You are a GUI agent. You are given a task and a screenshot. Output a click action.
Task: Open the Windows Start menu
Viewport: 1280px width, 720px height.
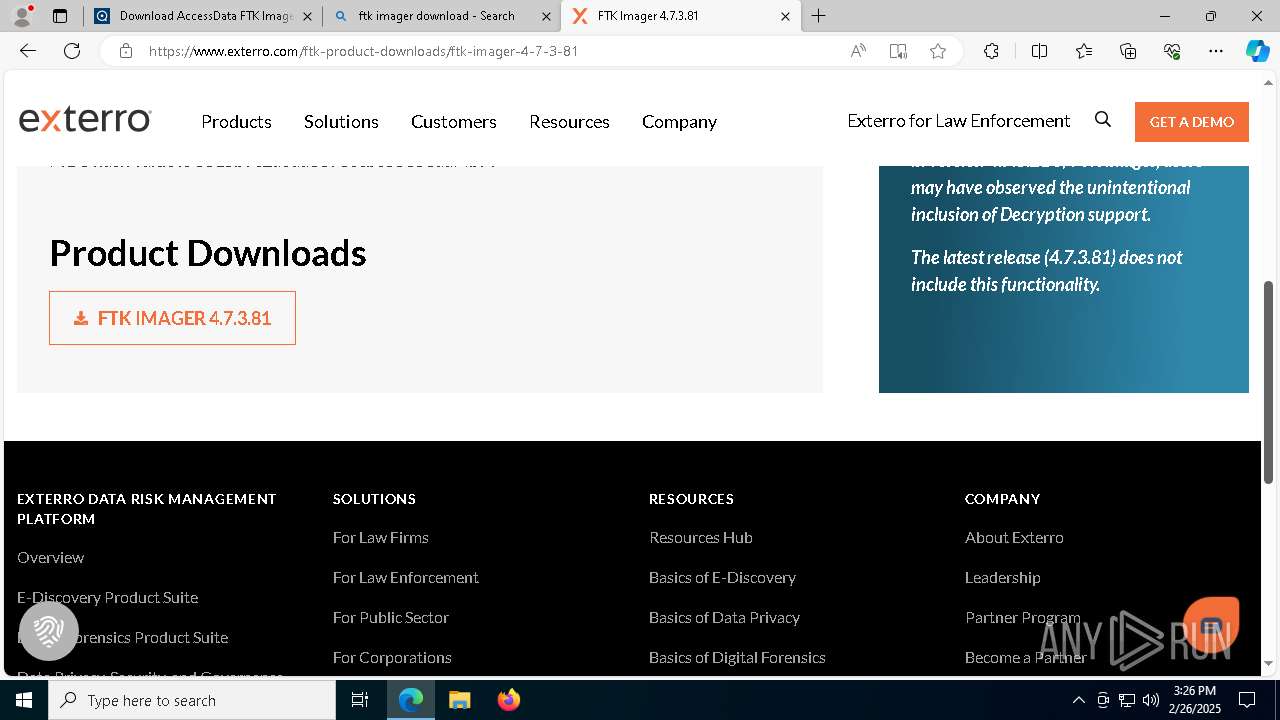point(24,700)
